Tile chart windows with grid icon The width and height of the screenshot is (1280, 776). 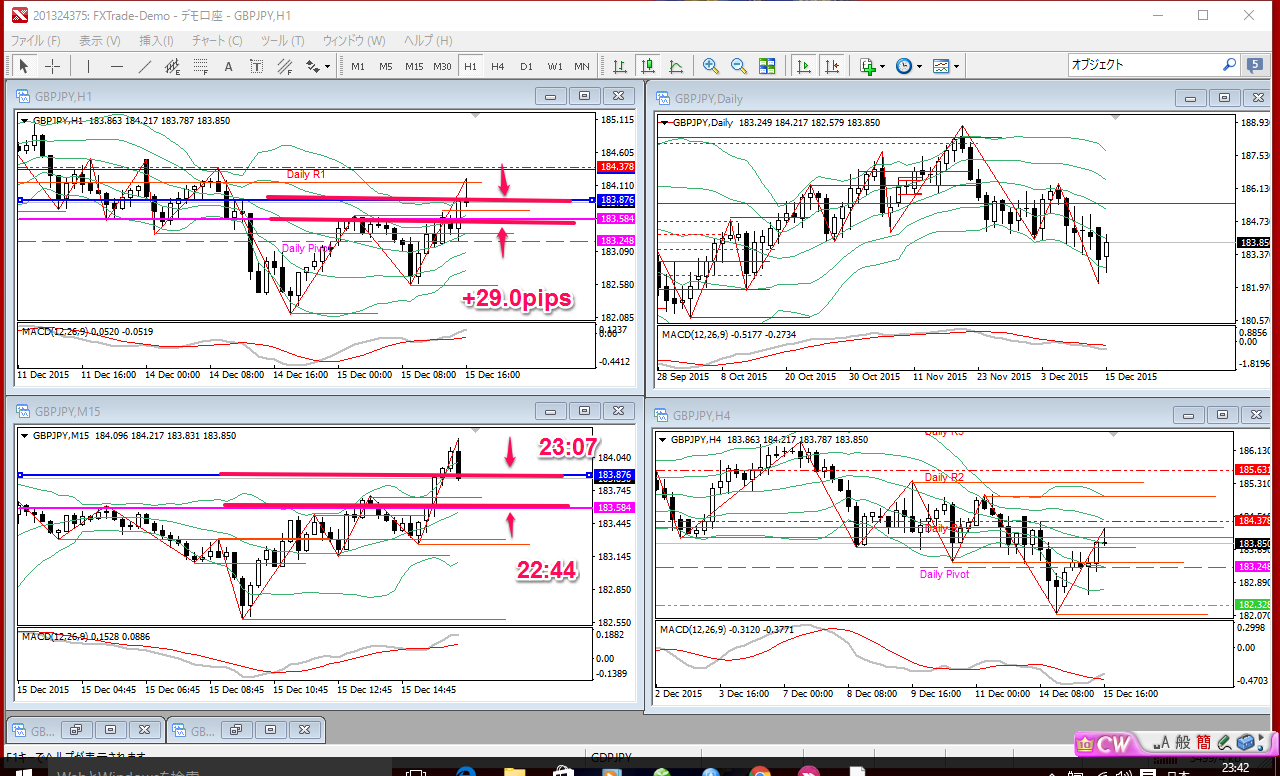(x=767, y=66)
